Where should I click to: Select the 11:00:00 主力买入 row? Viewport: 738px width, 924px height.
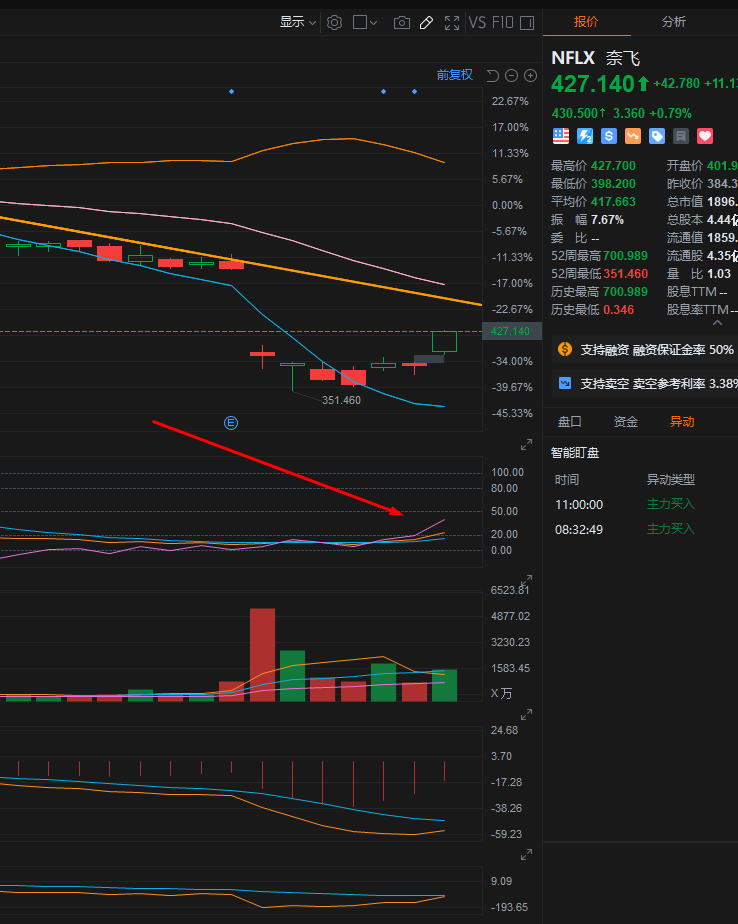(x=640, y=504)
